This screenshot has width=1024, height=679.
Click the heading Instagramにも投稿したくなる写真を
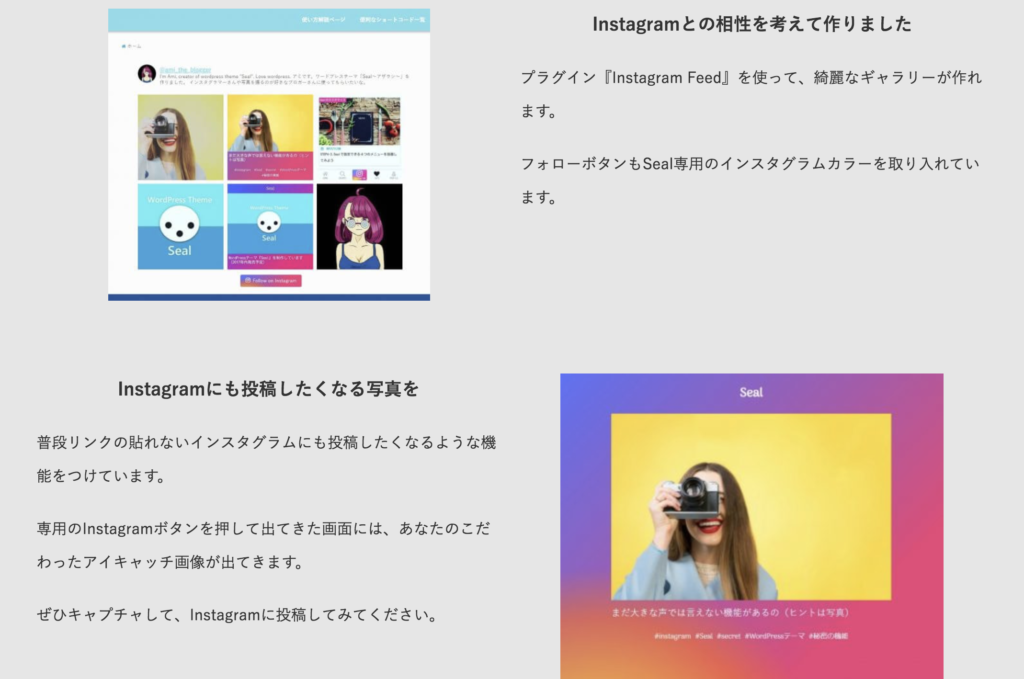point(268,389)
